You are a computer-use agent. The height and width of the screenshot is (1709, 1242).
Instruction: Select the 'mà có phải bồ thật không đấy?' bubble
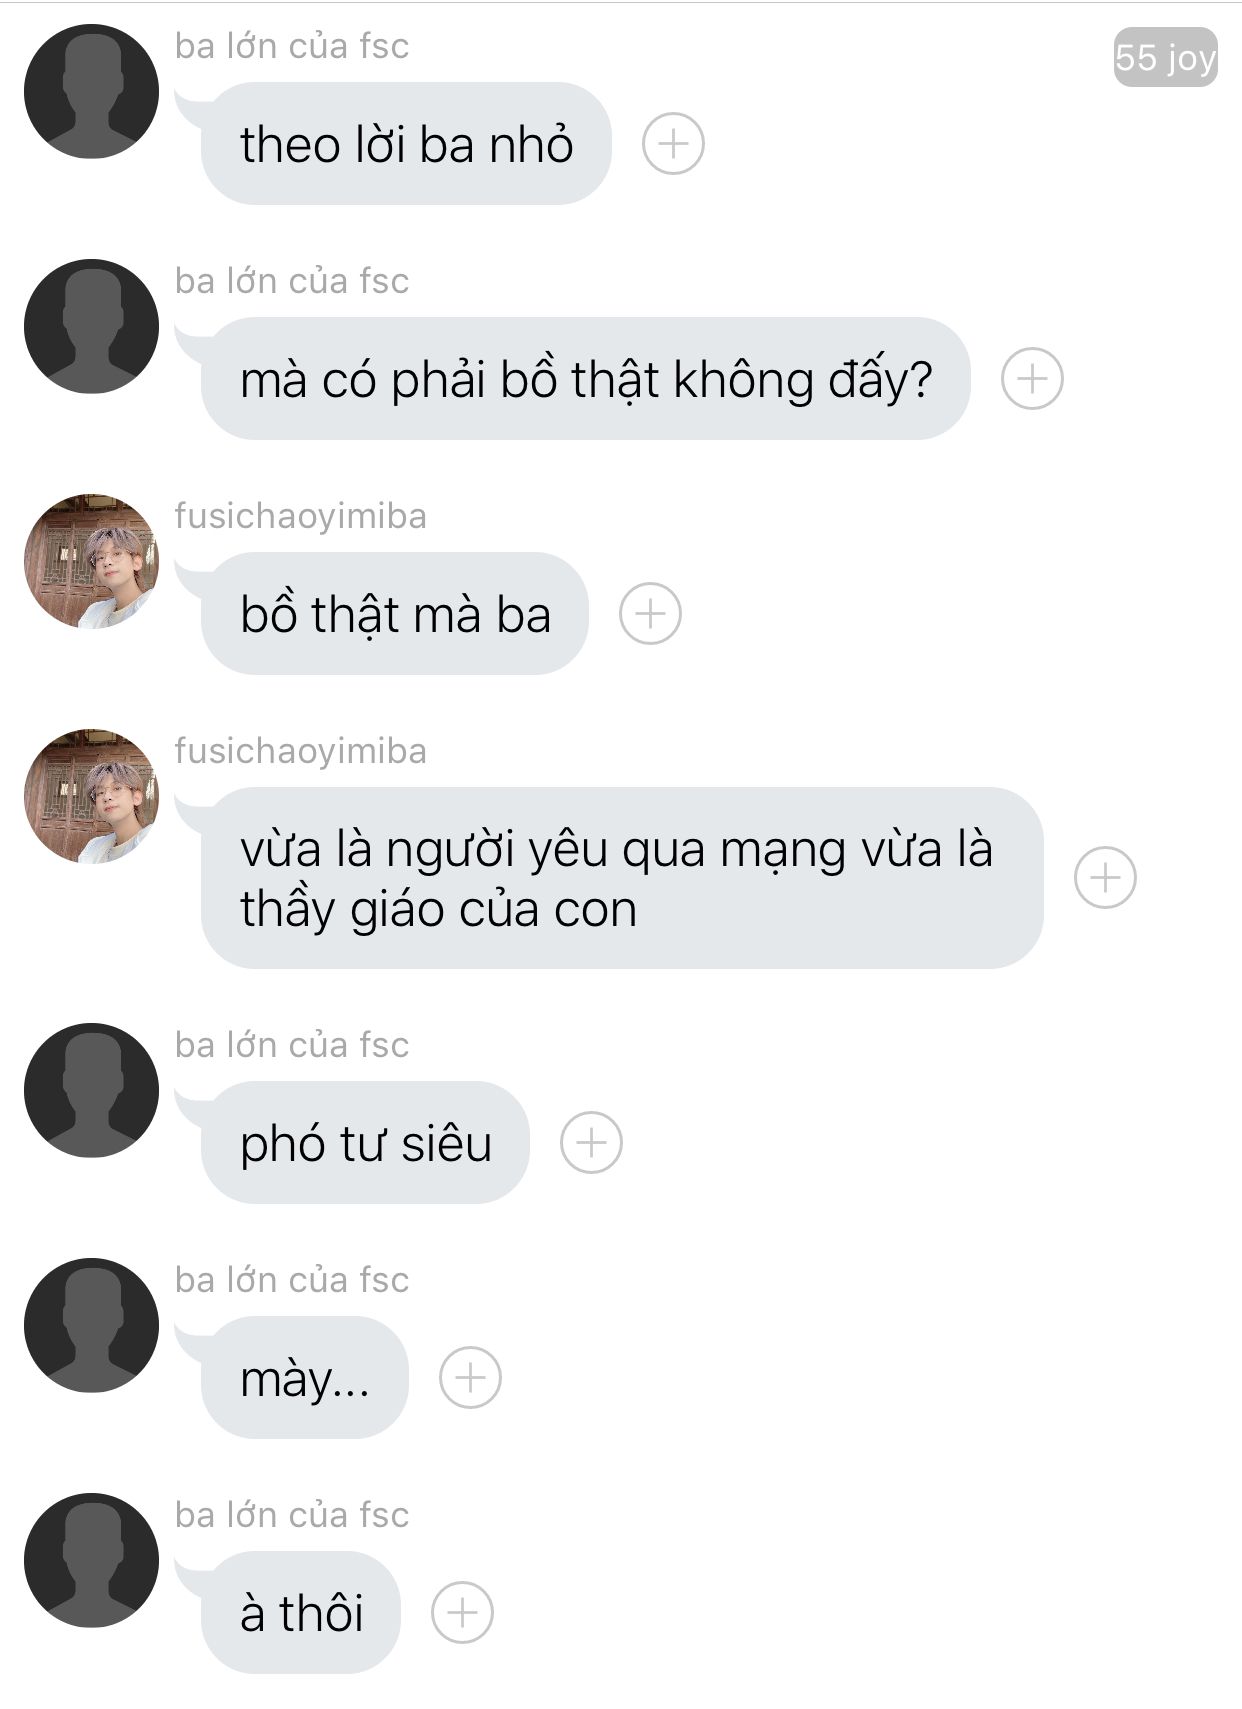pos(585,378)
